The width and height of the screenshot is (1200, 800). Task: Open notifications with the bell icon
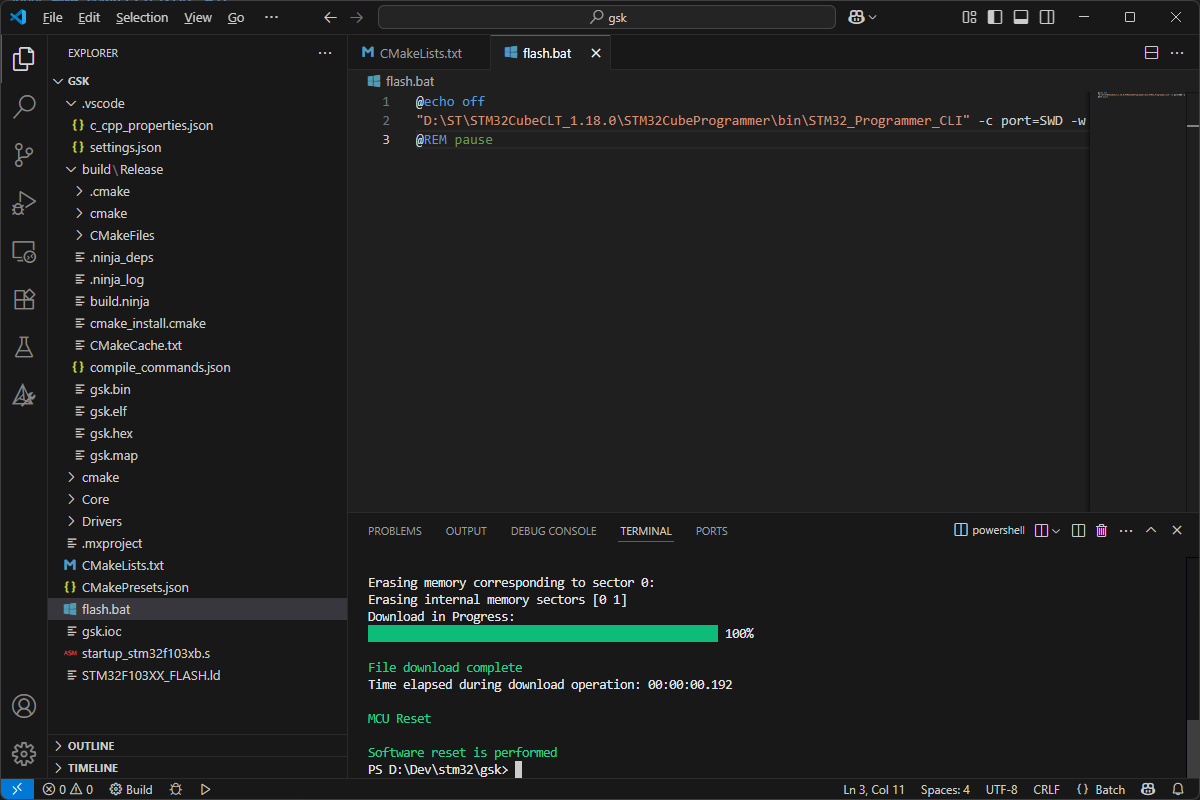click(1178, 789)
